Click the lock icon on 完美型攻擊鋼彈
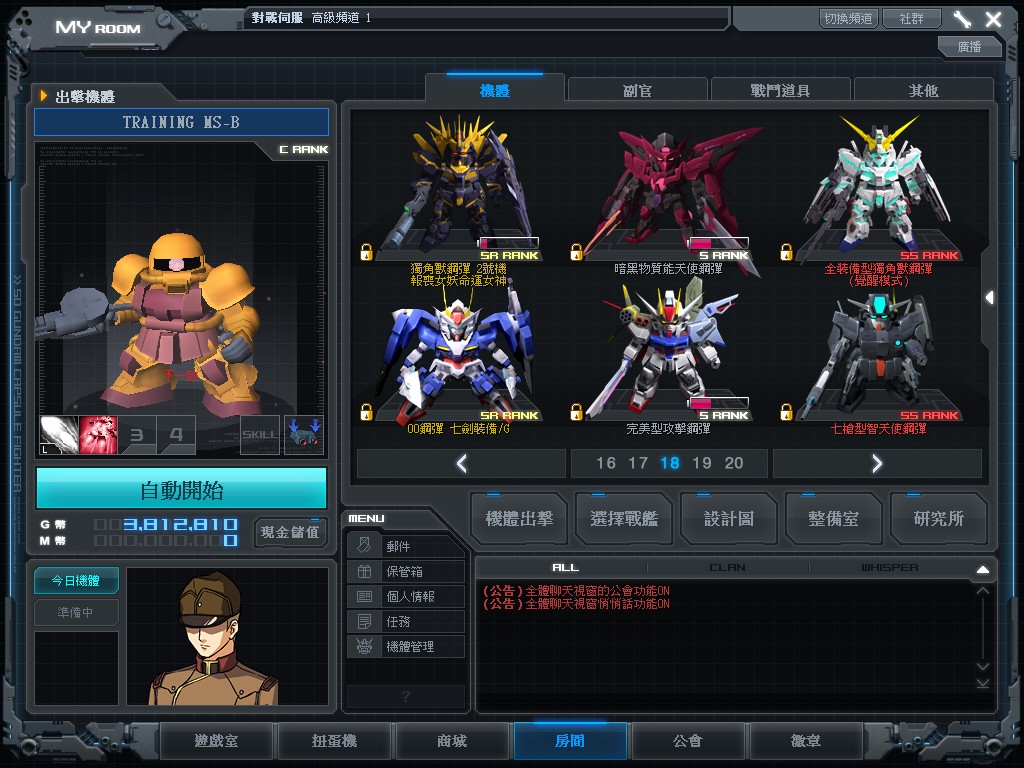The height and width of the screenshot is (768, 1024). 576,411
